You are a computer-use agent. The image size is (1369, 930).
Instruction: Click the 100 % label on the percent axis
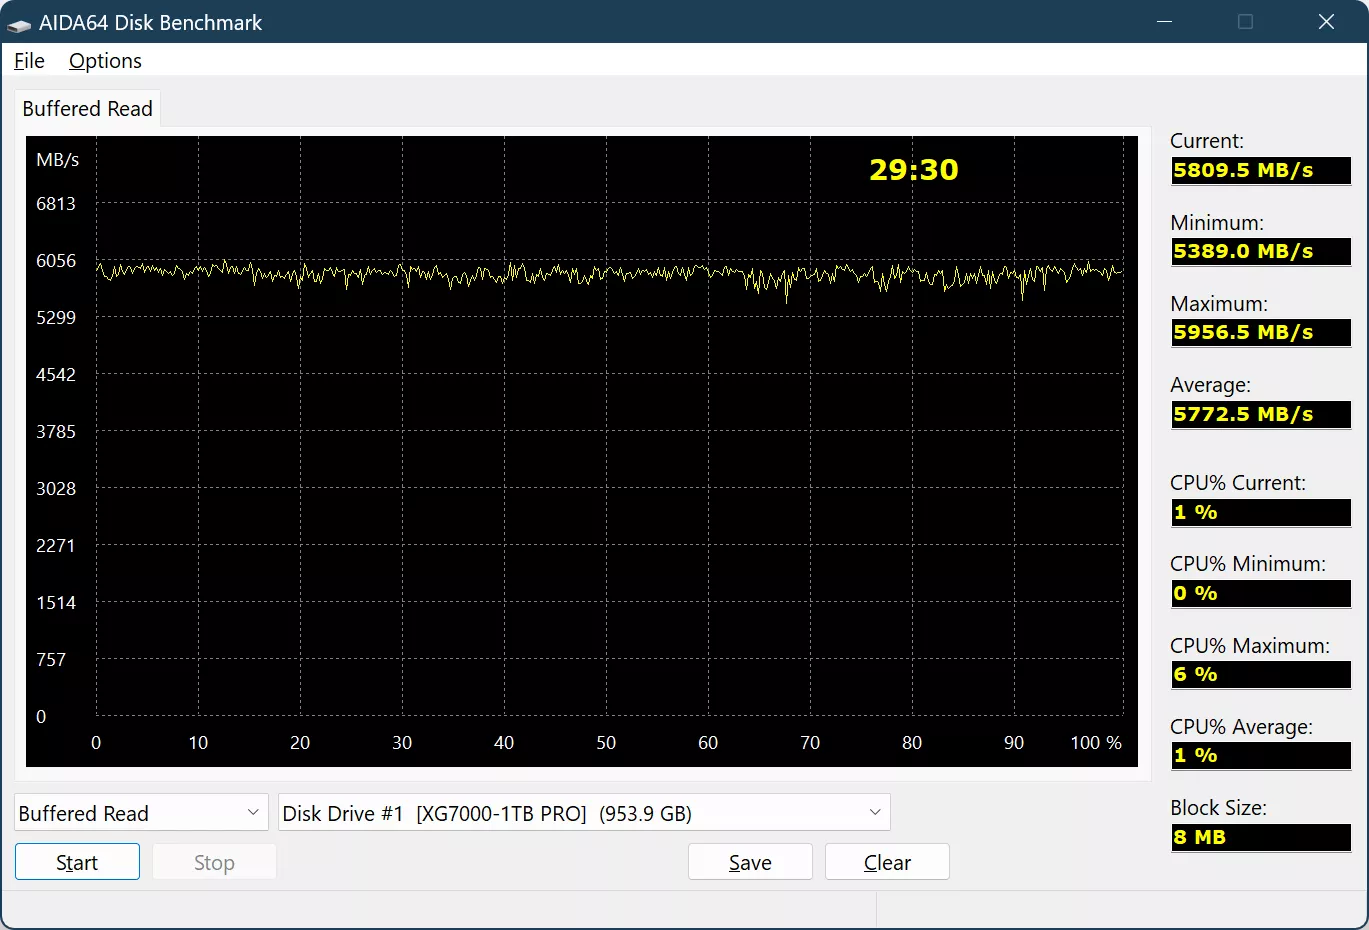click(1096, 743)
